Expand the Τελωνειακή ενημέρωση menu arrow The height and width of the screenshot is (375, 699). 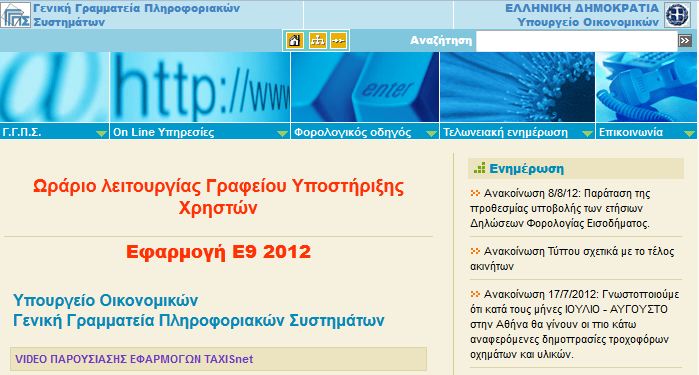pos(587,133)
